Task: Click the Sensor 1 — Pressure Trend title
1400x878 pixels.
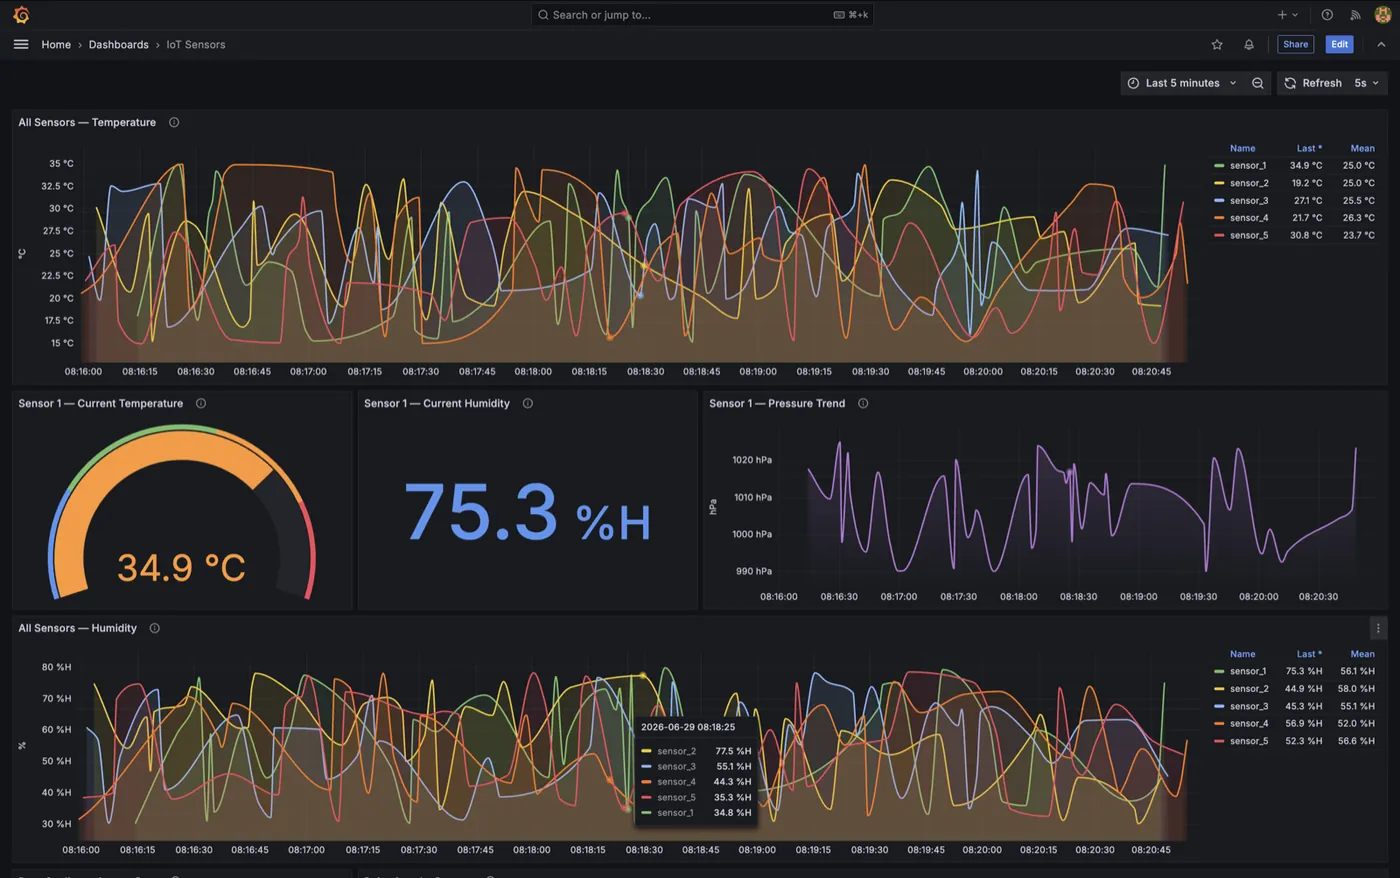Action: [x=777, y=403]
